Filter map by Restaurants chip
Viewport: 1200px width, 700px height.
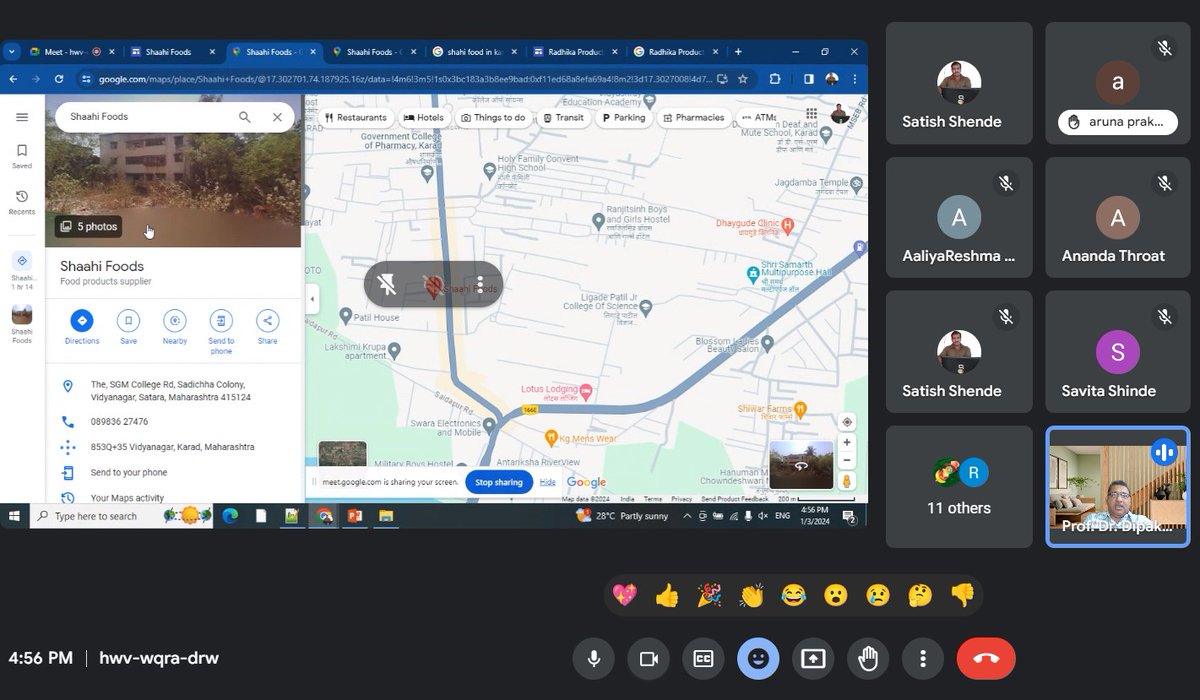tap(355, 117)
